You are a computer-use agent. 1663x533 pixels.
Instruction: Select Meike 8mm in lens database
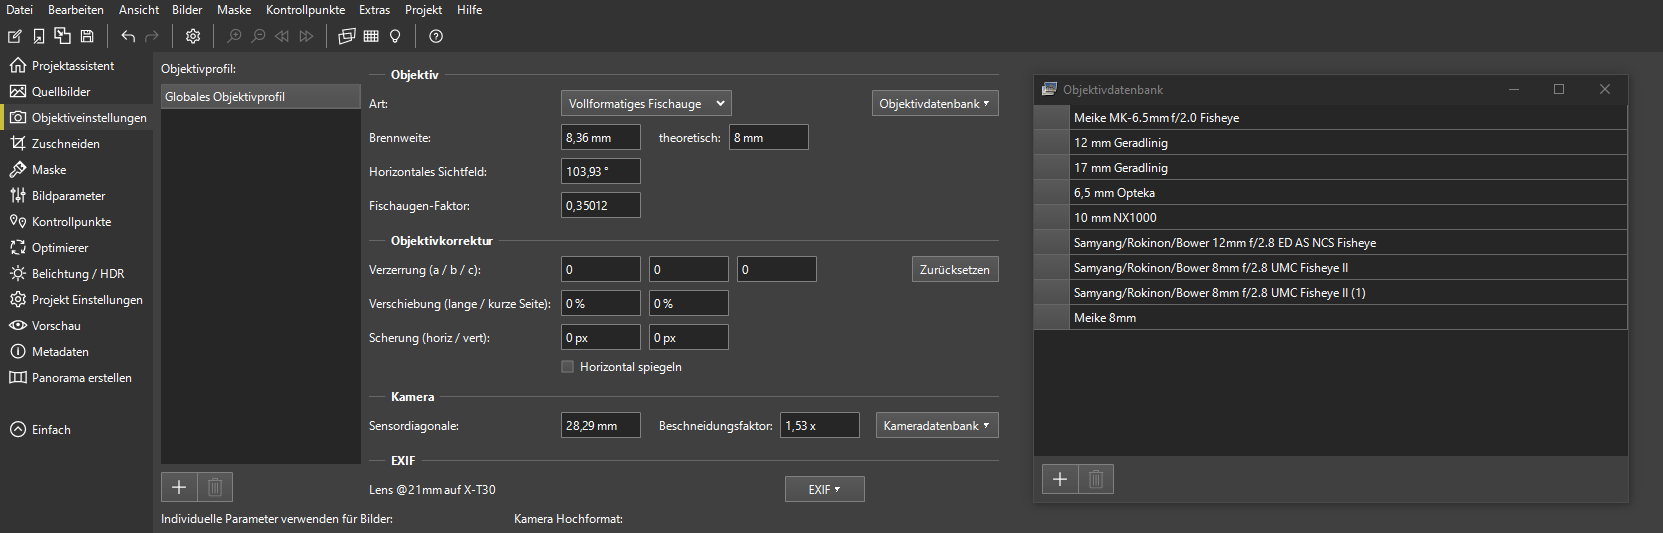tap(1105, 318)
